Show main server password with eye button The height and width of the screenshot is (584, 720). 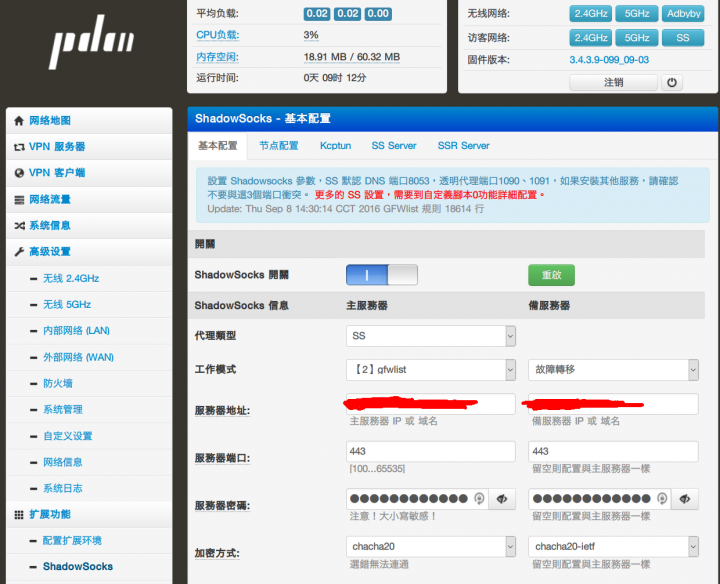tap(502, 499)
